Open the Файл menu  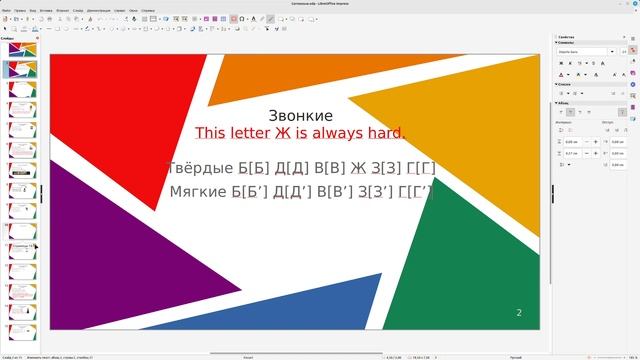pos(6,10)
